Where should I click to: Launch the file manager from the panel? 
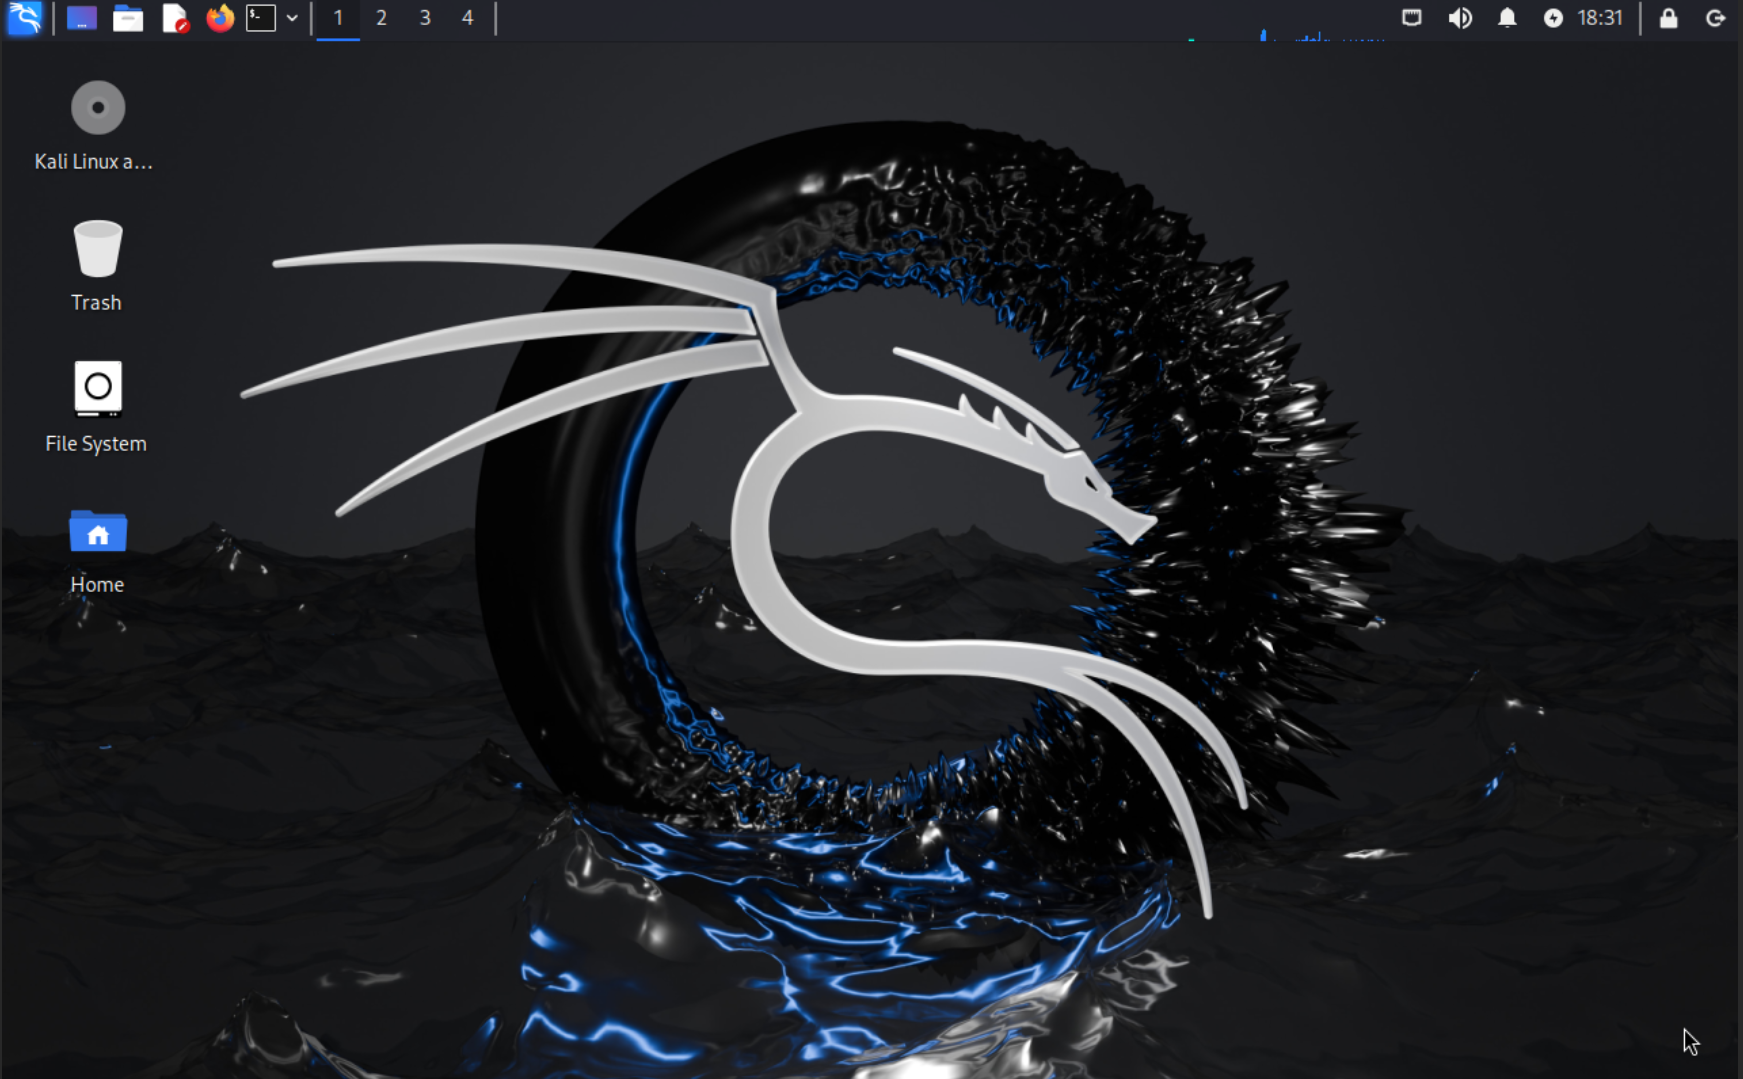point(128,18)
